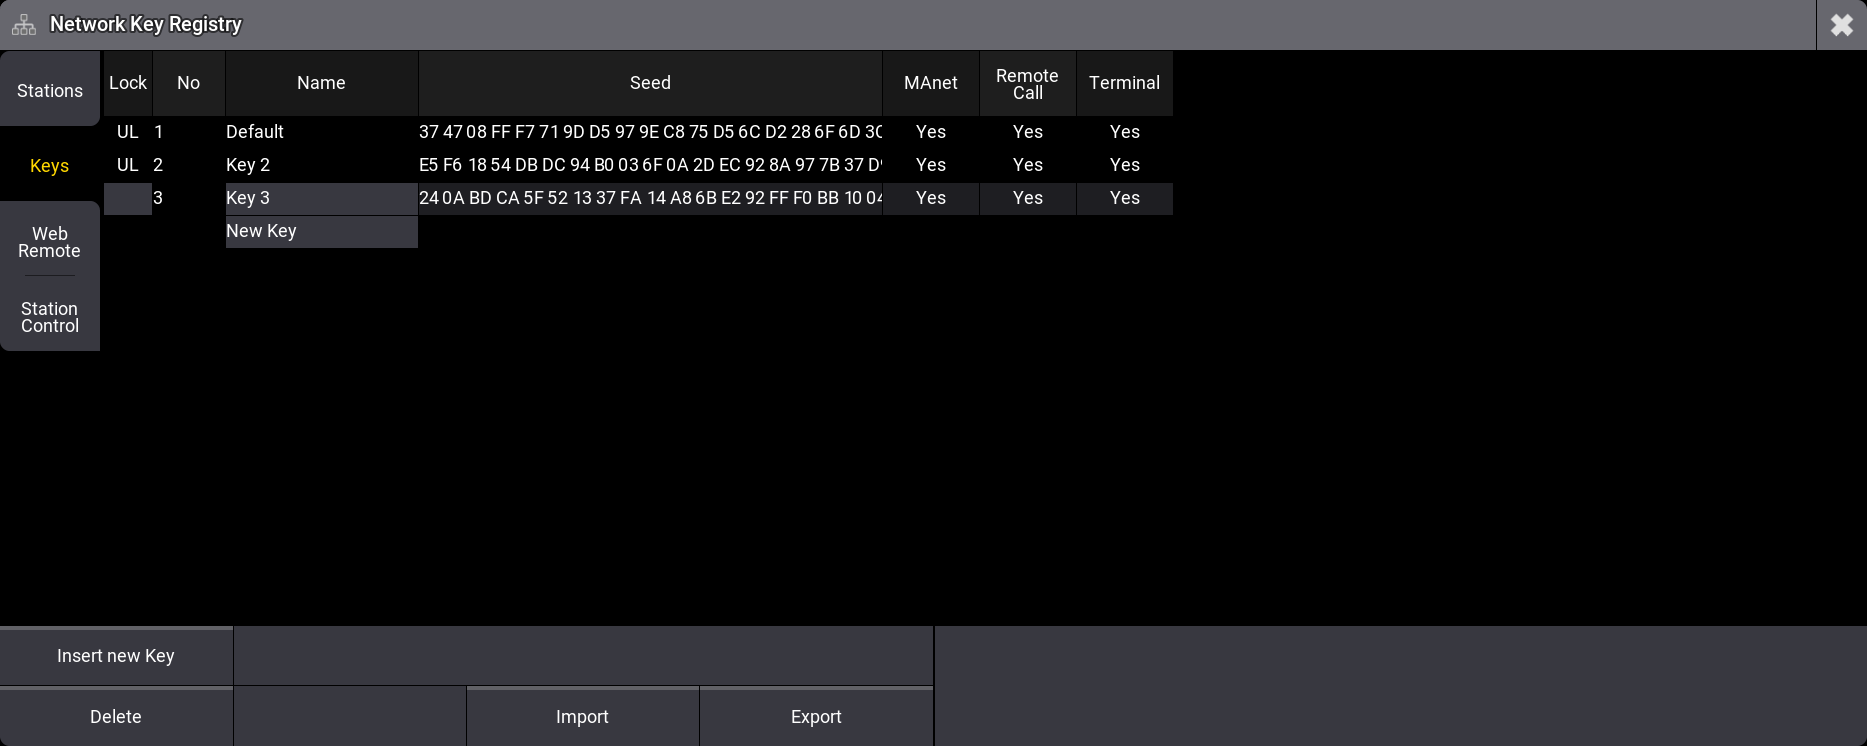1867x746 pixels.
Task: Click the Seed value of Key 2
Action: (x=650, y=165)
